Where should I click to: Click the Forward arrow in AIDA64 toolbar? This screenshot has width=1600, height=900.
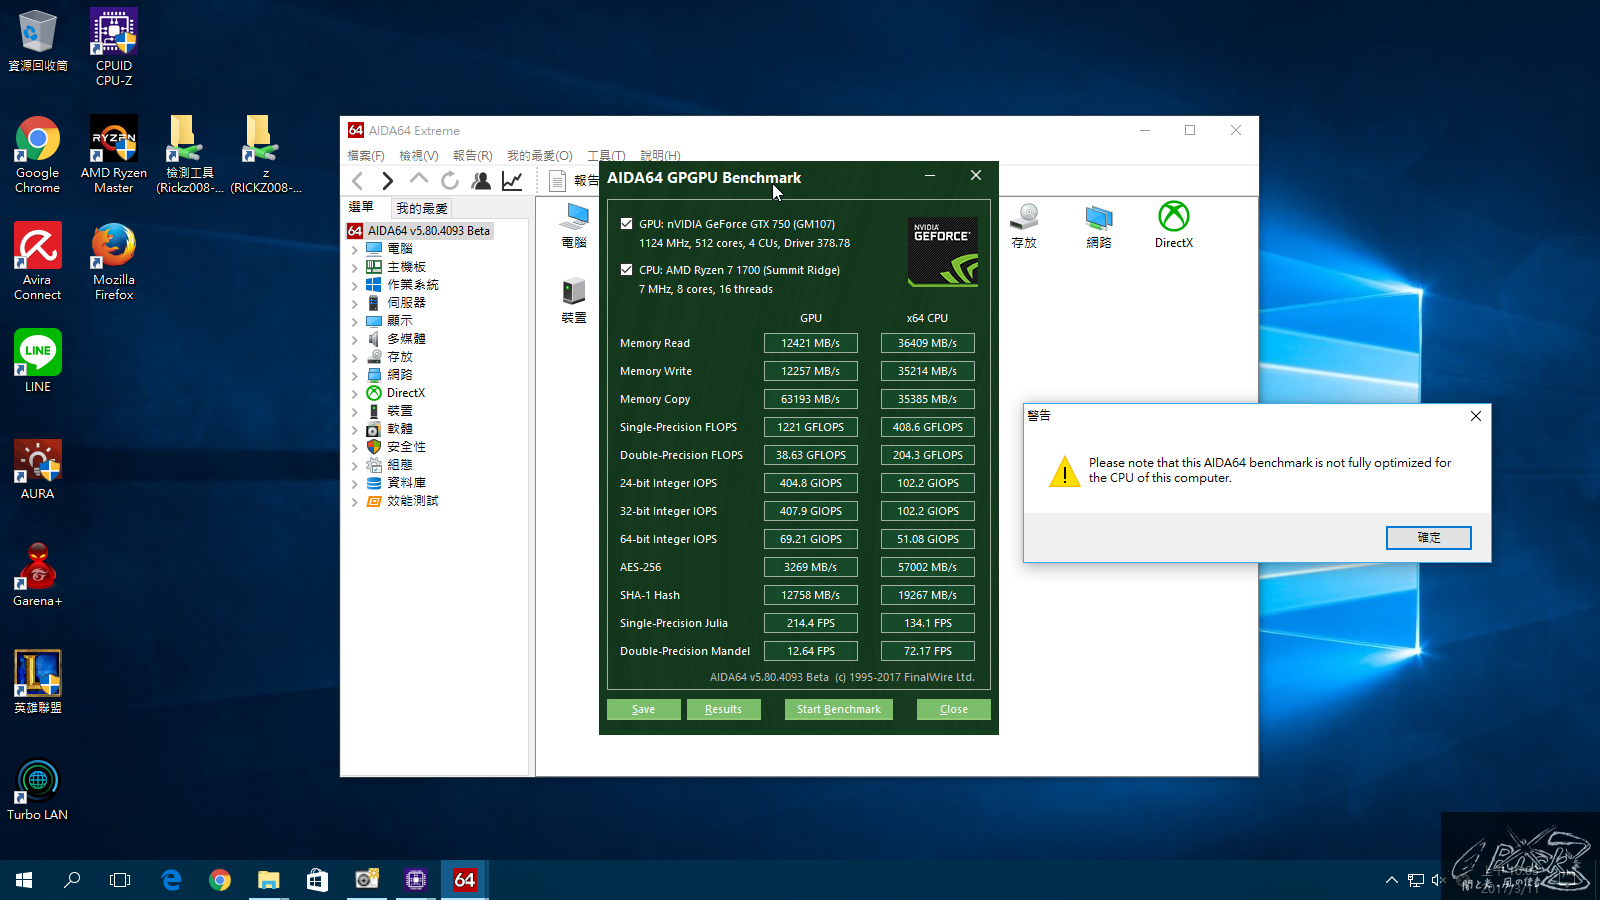[388, 181]
